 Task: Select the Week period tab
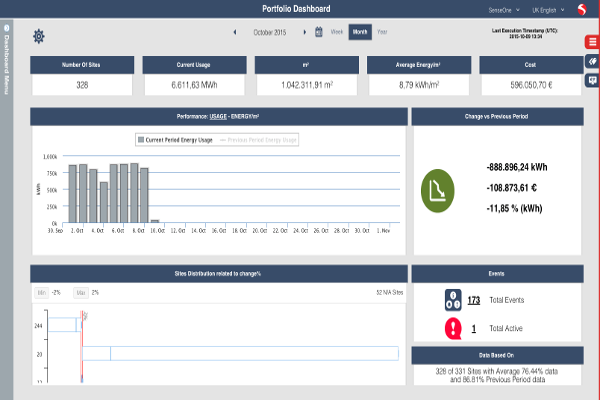click(337, 32)
